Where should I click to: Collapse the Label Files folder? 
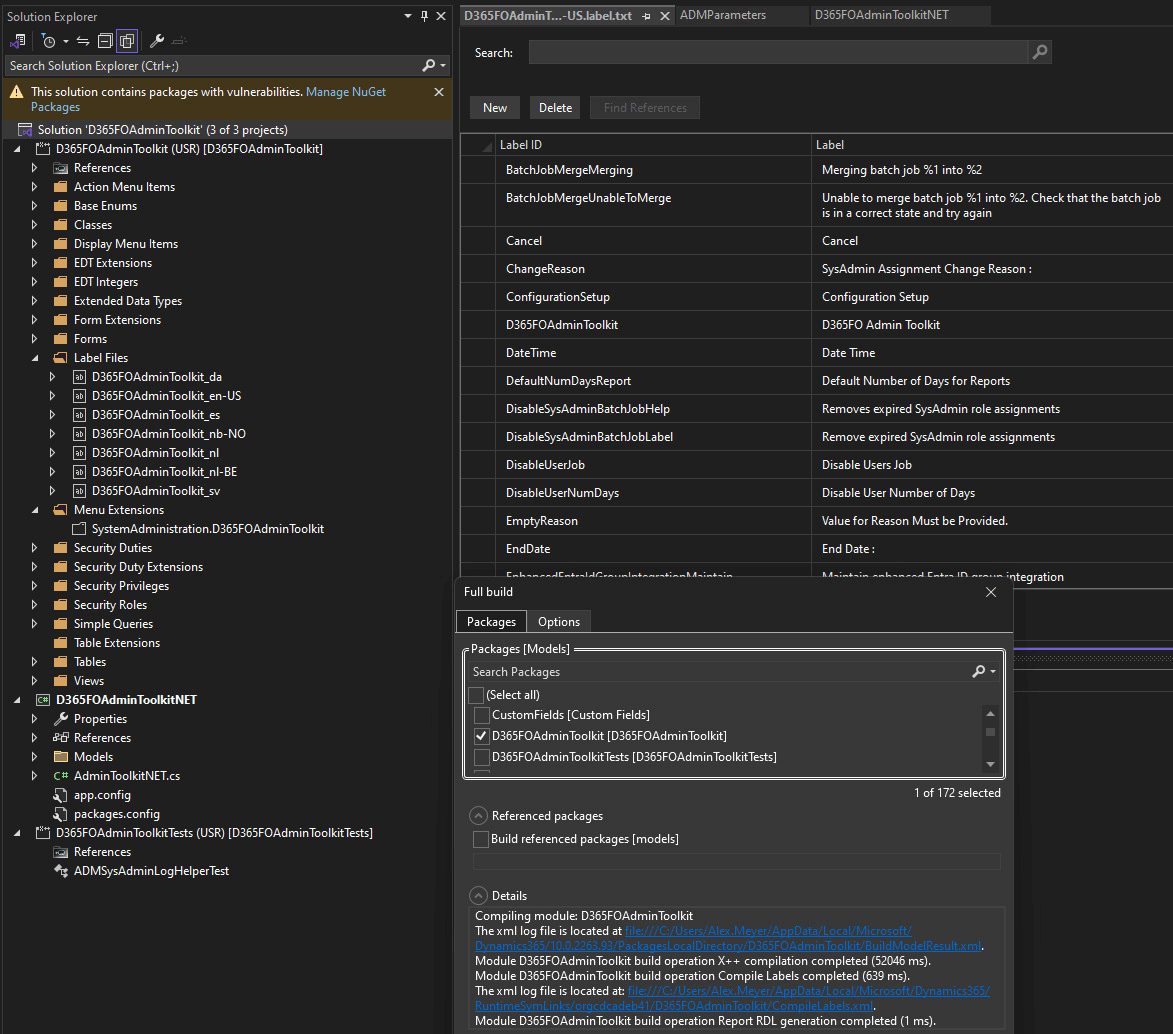(34, 358)
